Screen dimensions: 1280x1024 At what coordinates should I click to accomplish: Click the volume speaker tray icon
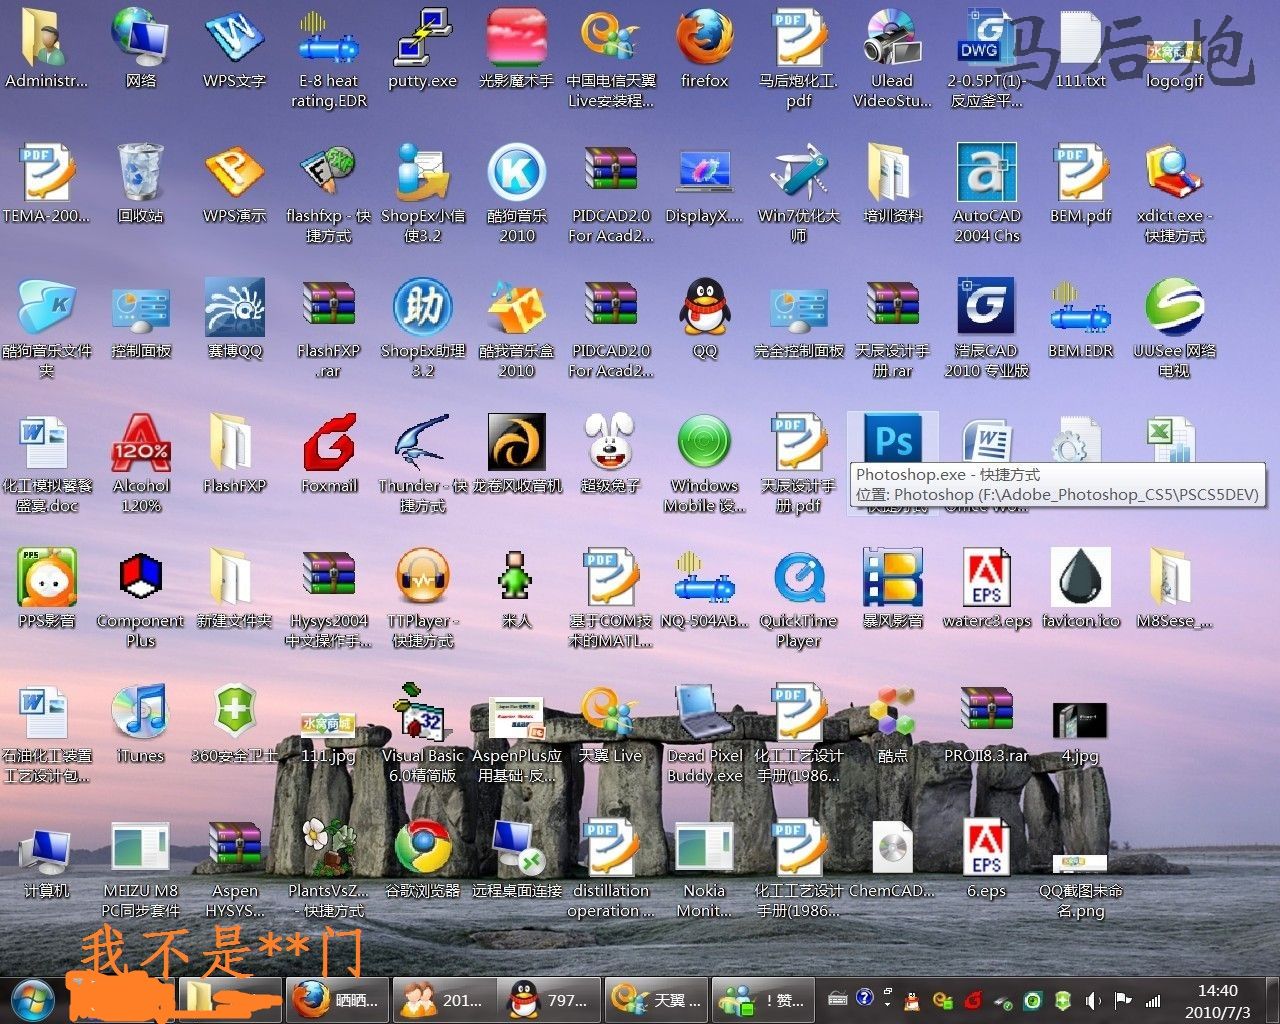[x=1094, y=1000]
